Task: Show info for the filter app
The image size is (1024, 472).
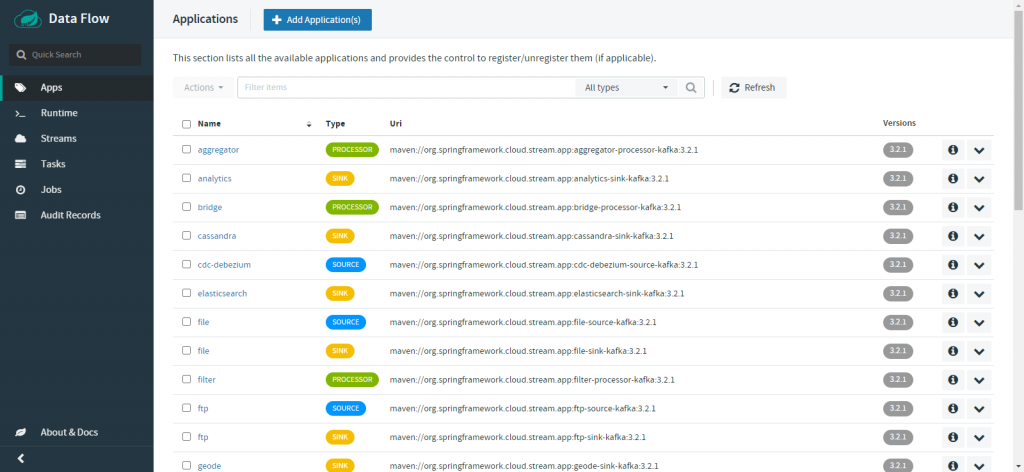Action: click(953, 379)
